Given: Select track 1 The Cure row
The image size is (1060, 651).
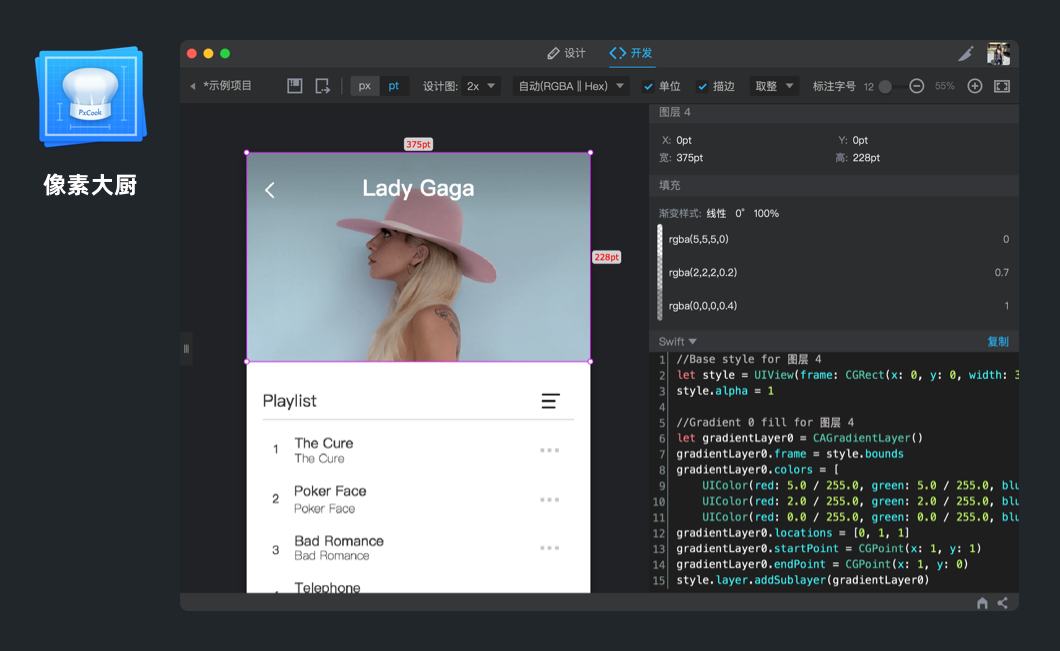Looking at the screenshot, I should pos(418,450).
